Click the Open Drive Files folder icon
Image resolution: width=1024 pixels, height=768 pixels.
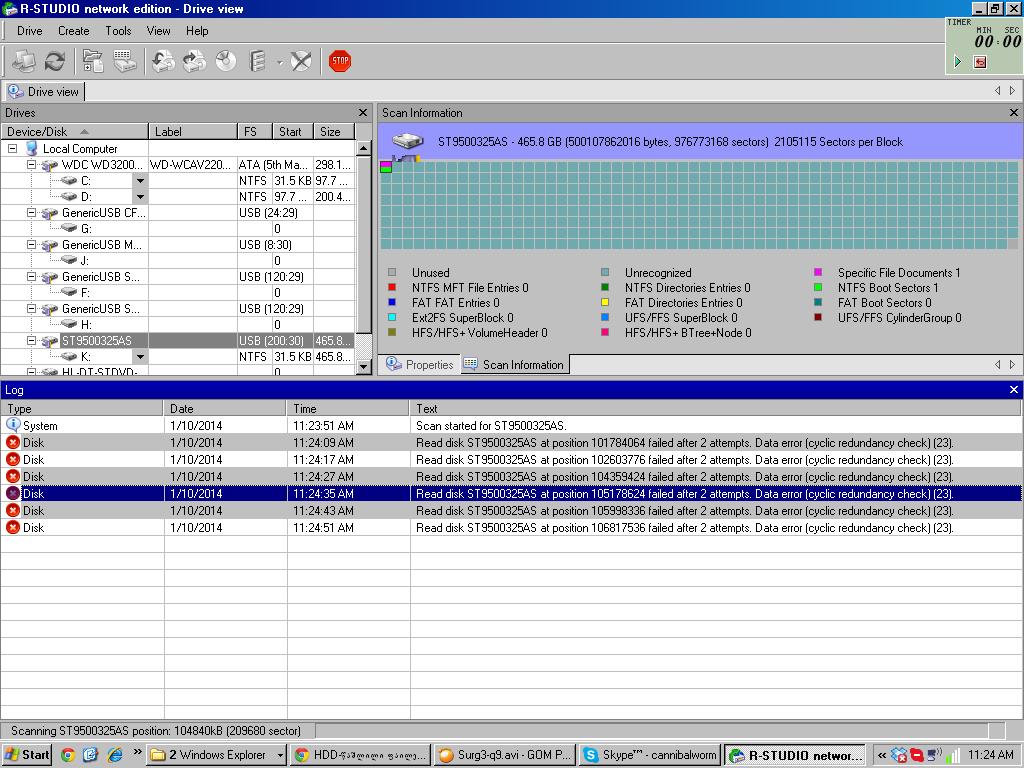point(93,61)
